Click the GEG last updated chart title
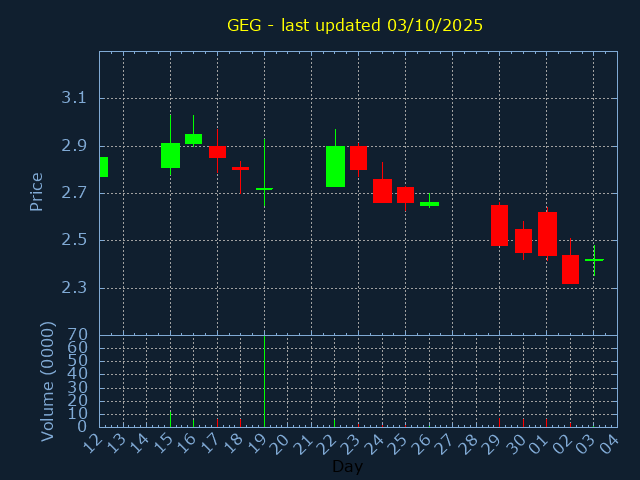640x480 pixels. [x=354, y=25]
